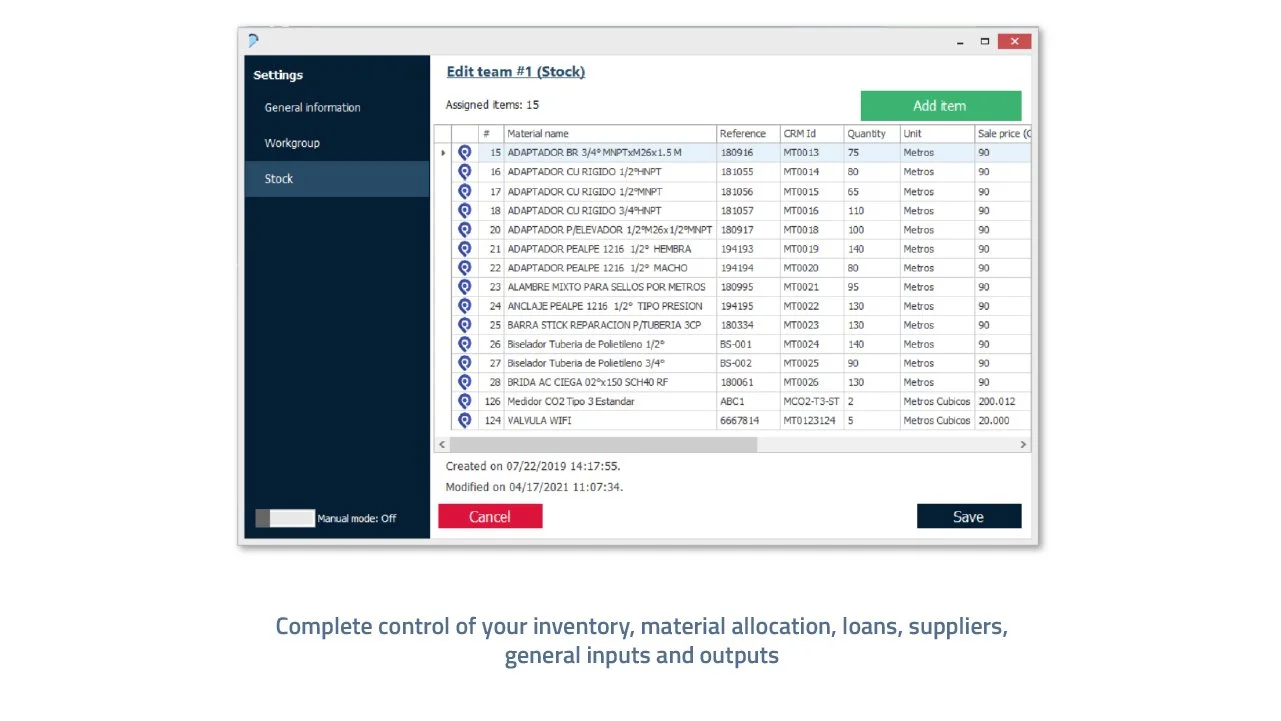Click CRM Id cell MT0123124

812,420
